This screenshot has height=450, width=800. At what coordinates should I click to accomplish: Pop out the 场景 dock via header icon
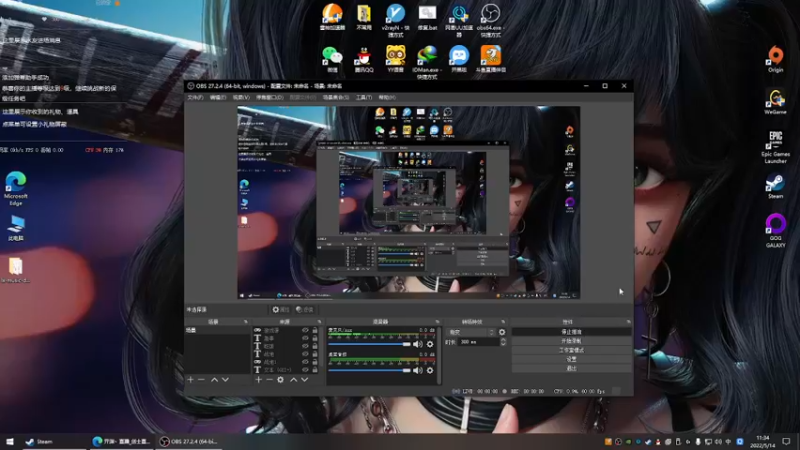(x=245, y=322)
